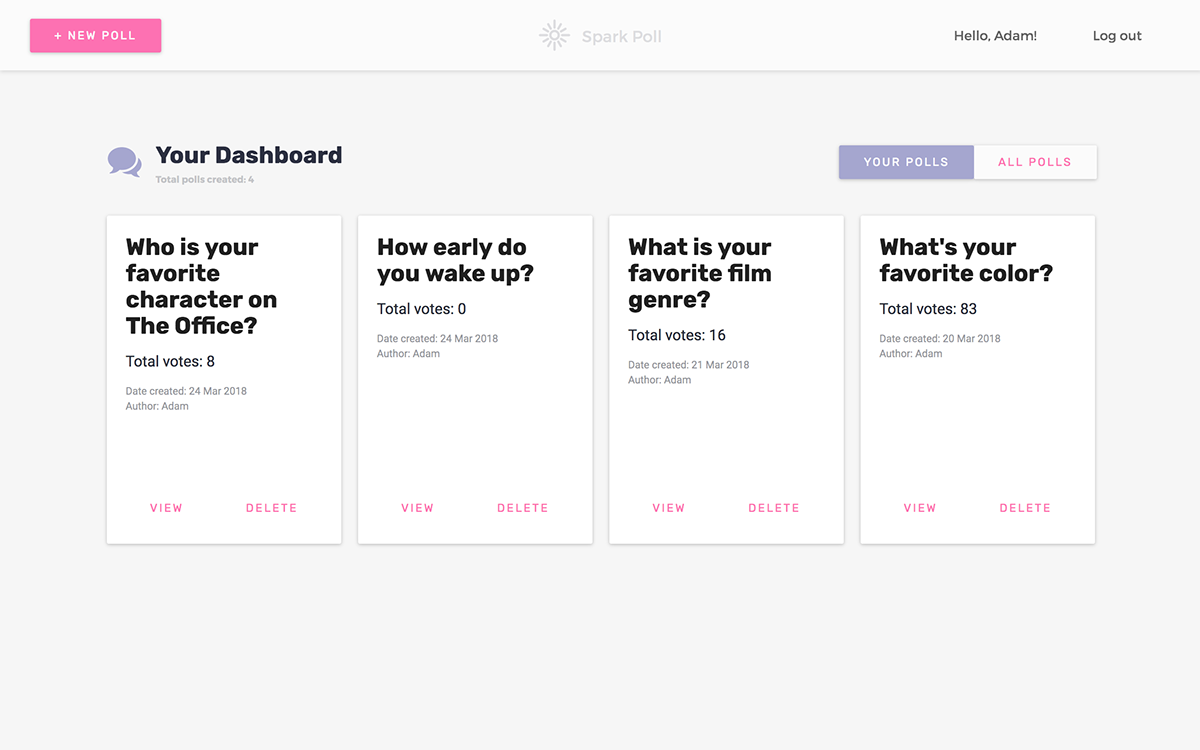Click the Spark Poll title text

[622, 37]
